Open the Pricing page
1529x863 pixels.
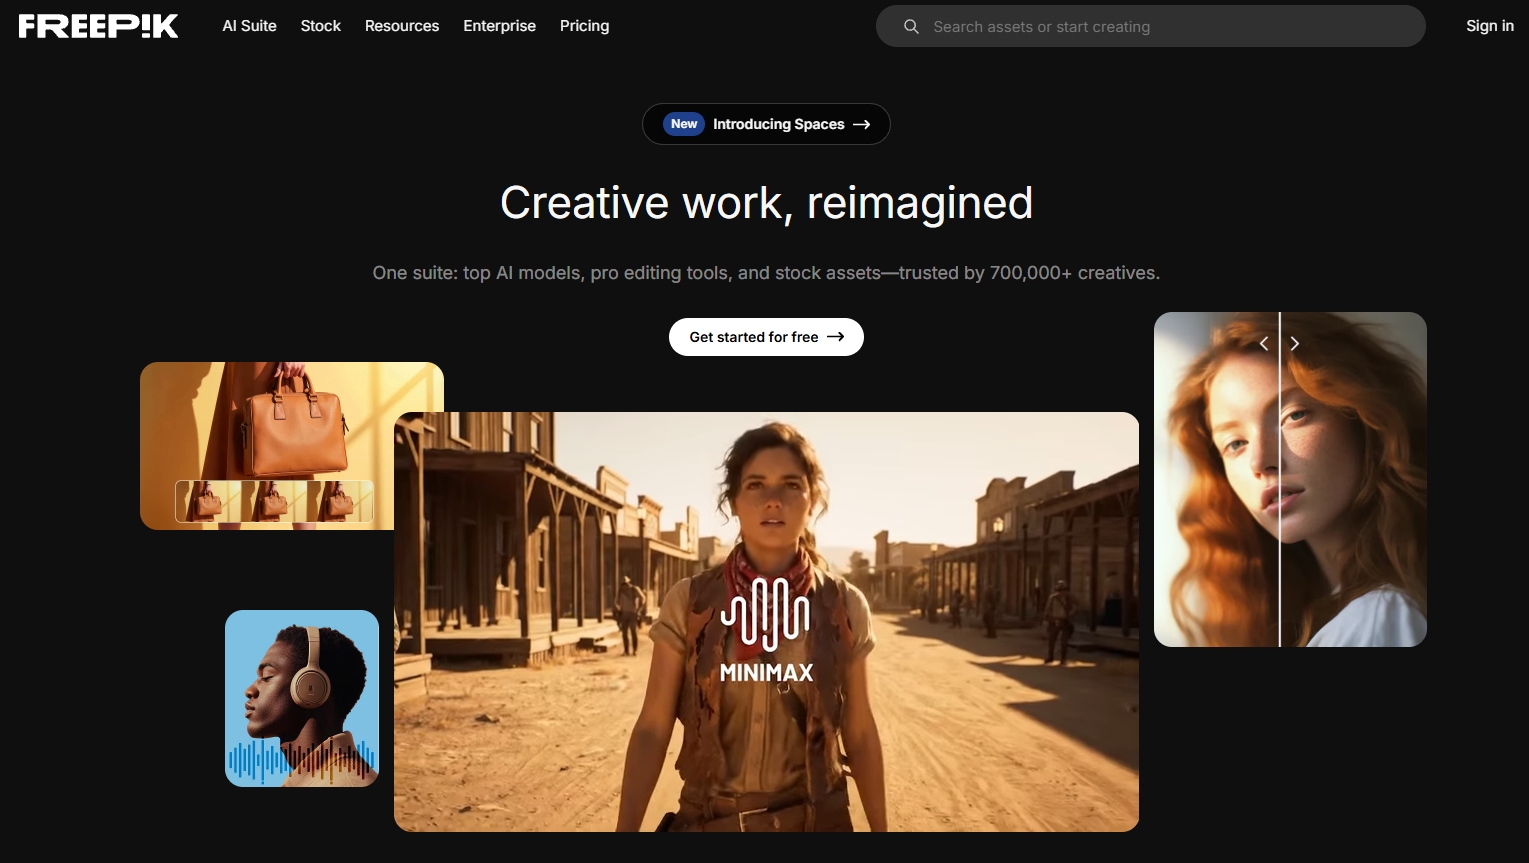pyautogui.click(x=584, y=26)
